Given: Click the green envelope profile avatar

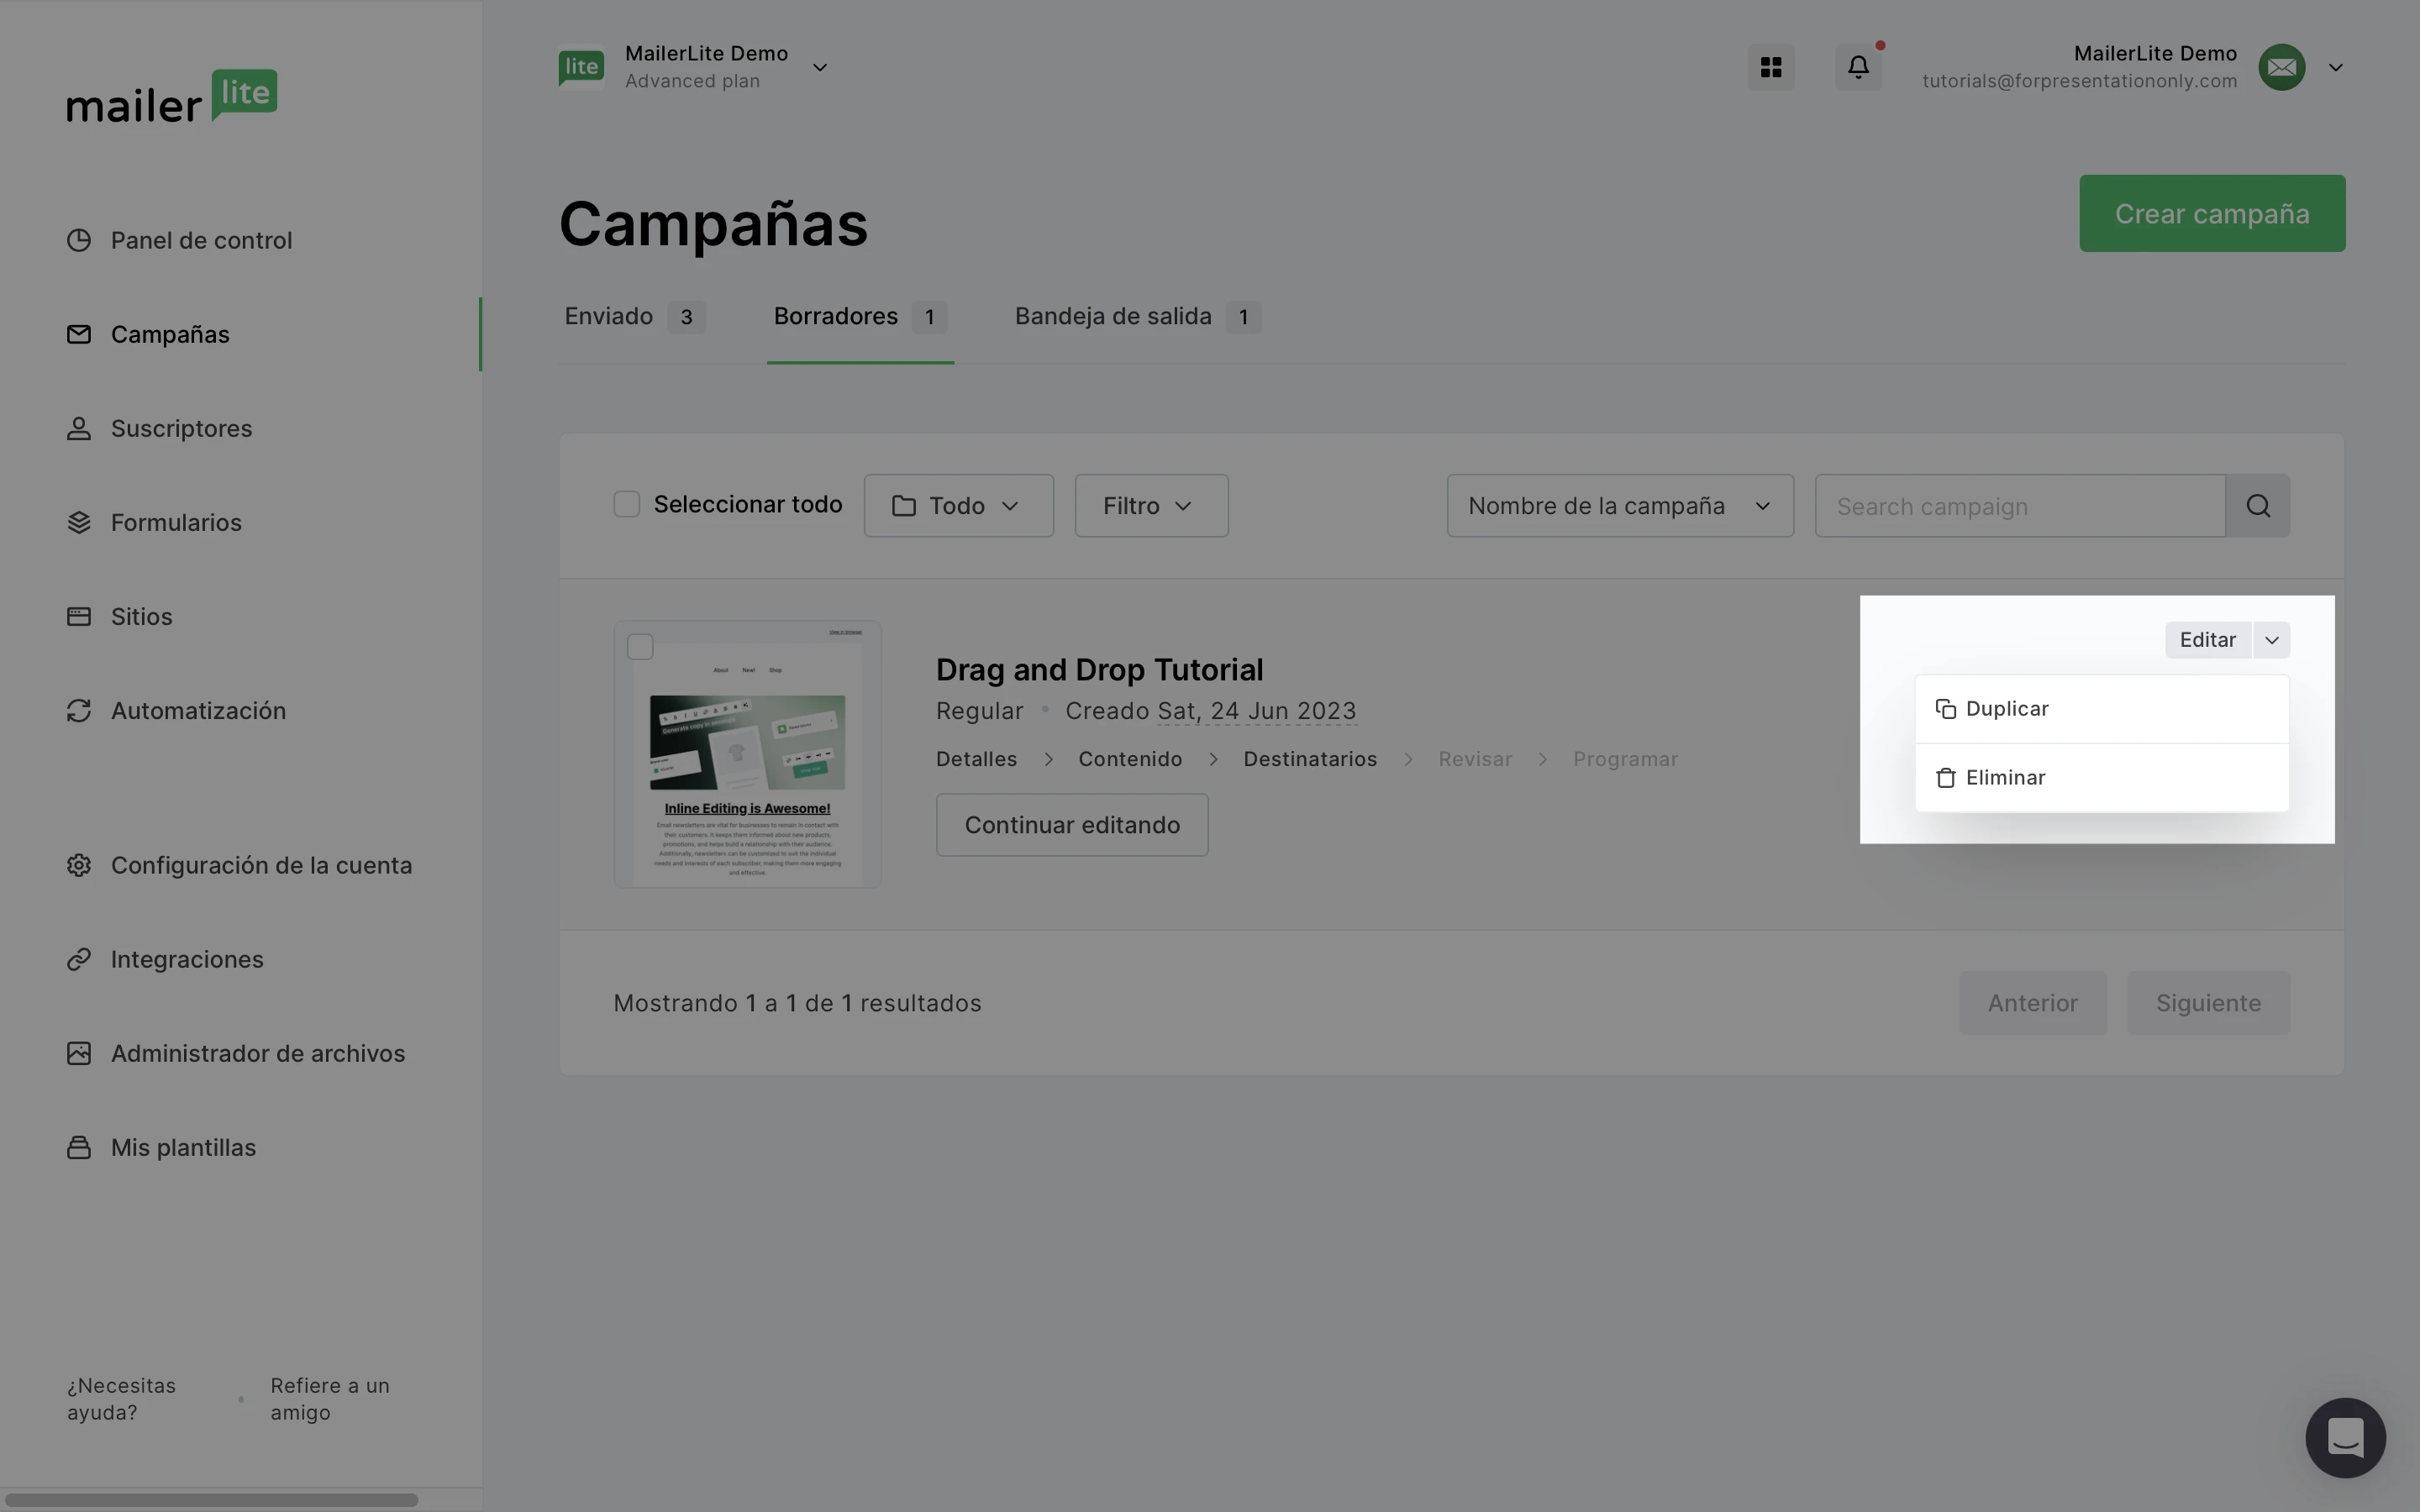Looking at the screenshot, I should pyautogui.click(x=2281, y=67).
